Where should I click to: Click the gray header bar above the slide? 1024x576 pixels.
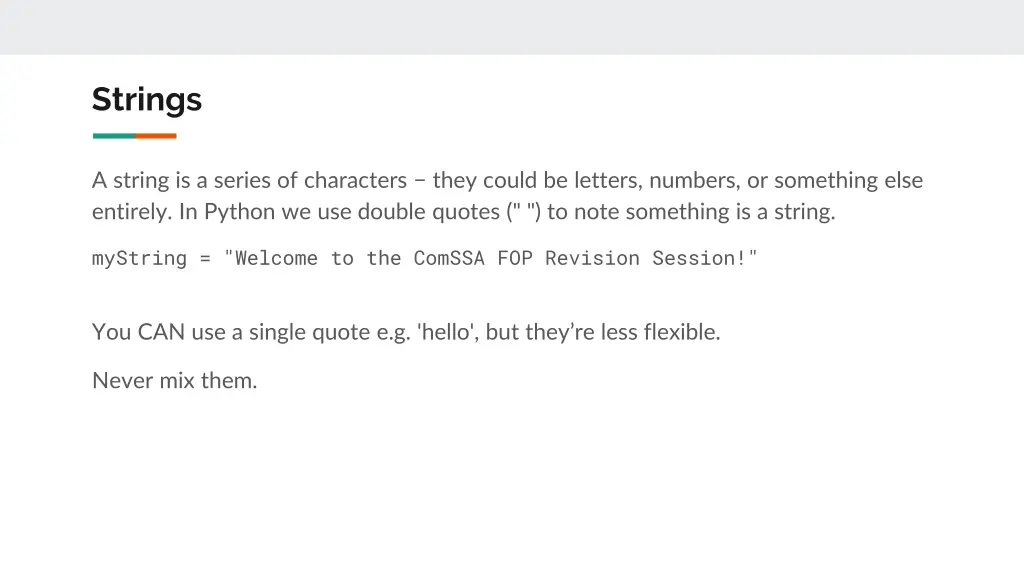click(x=512, y=27)
